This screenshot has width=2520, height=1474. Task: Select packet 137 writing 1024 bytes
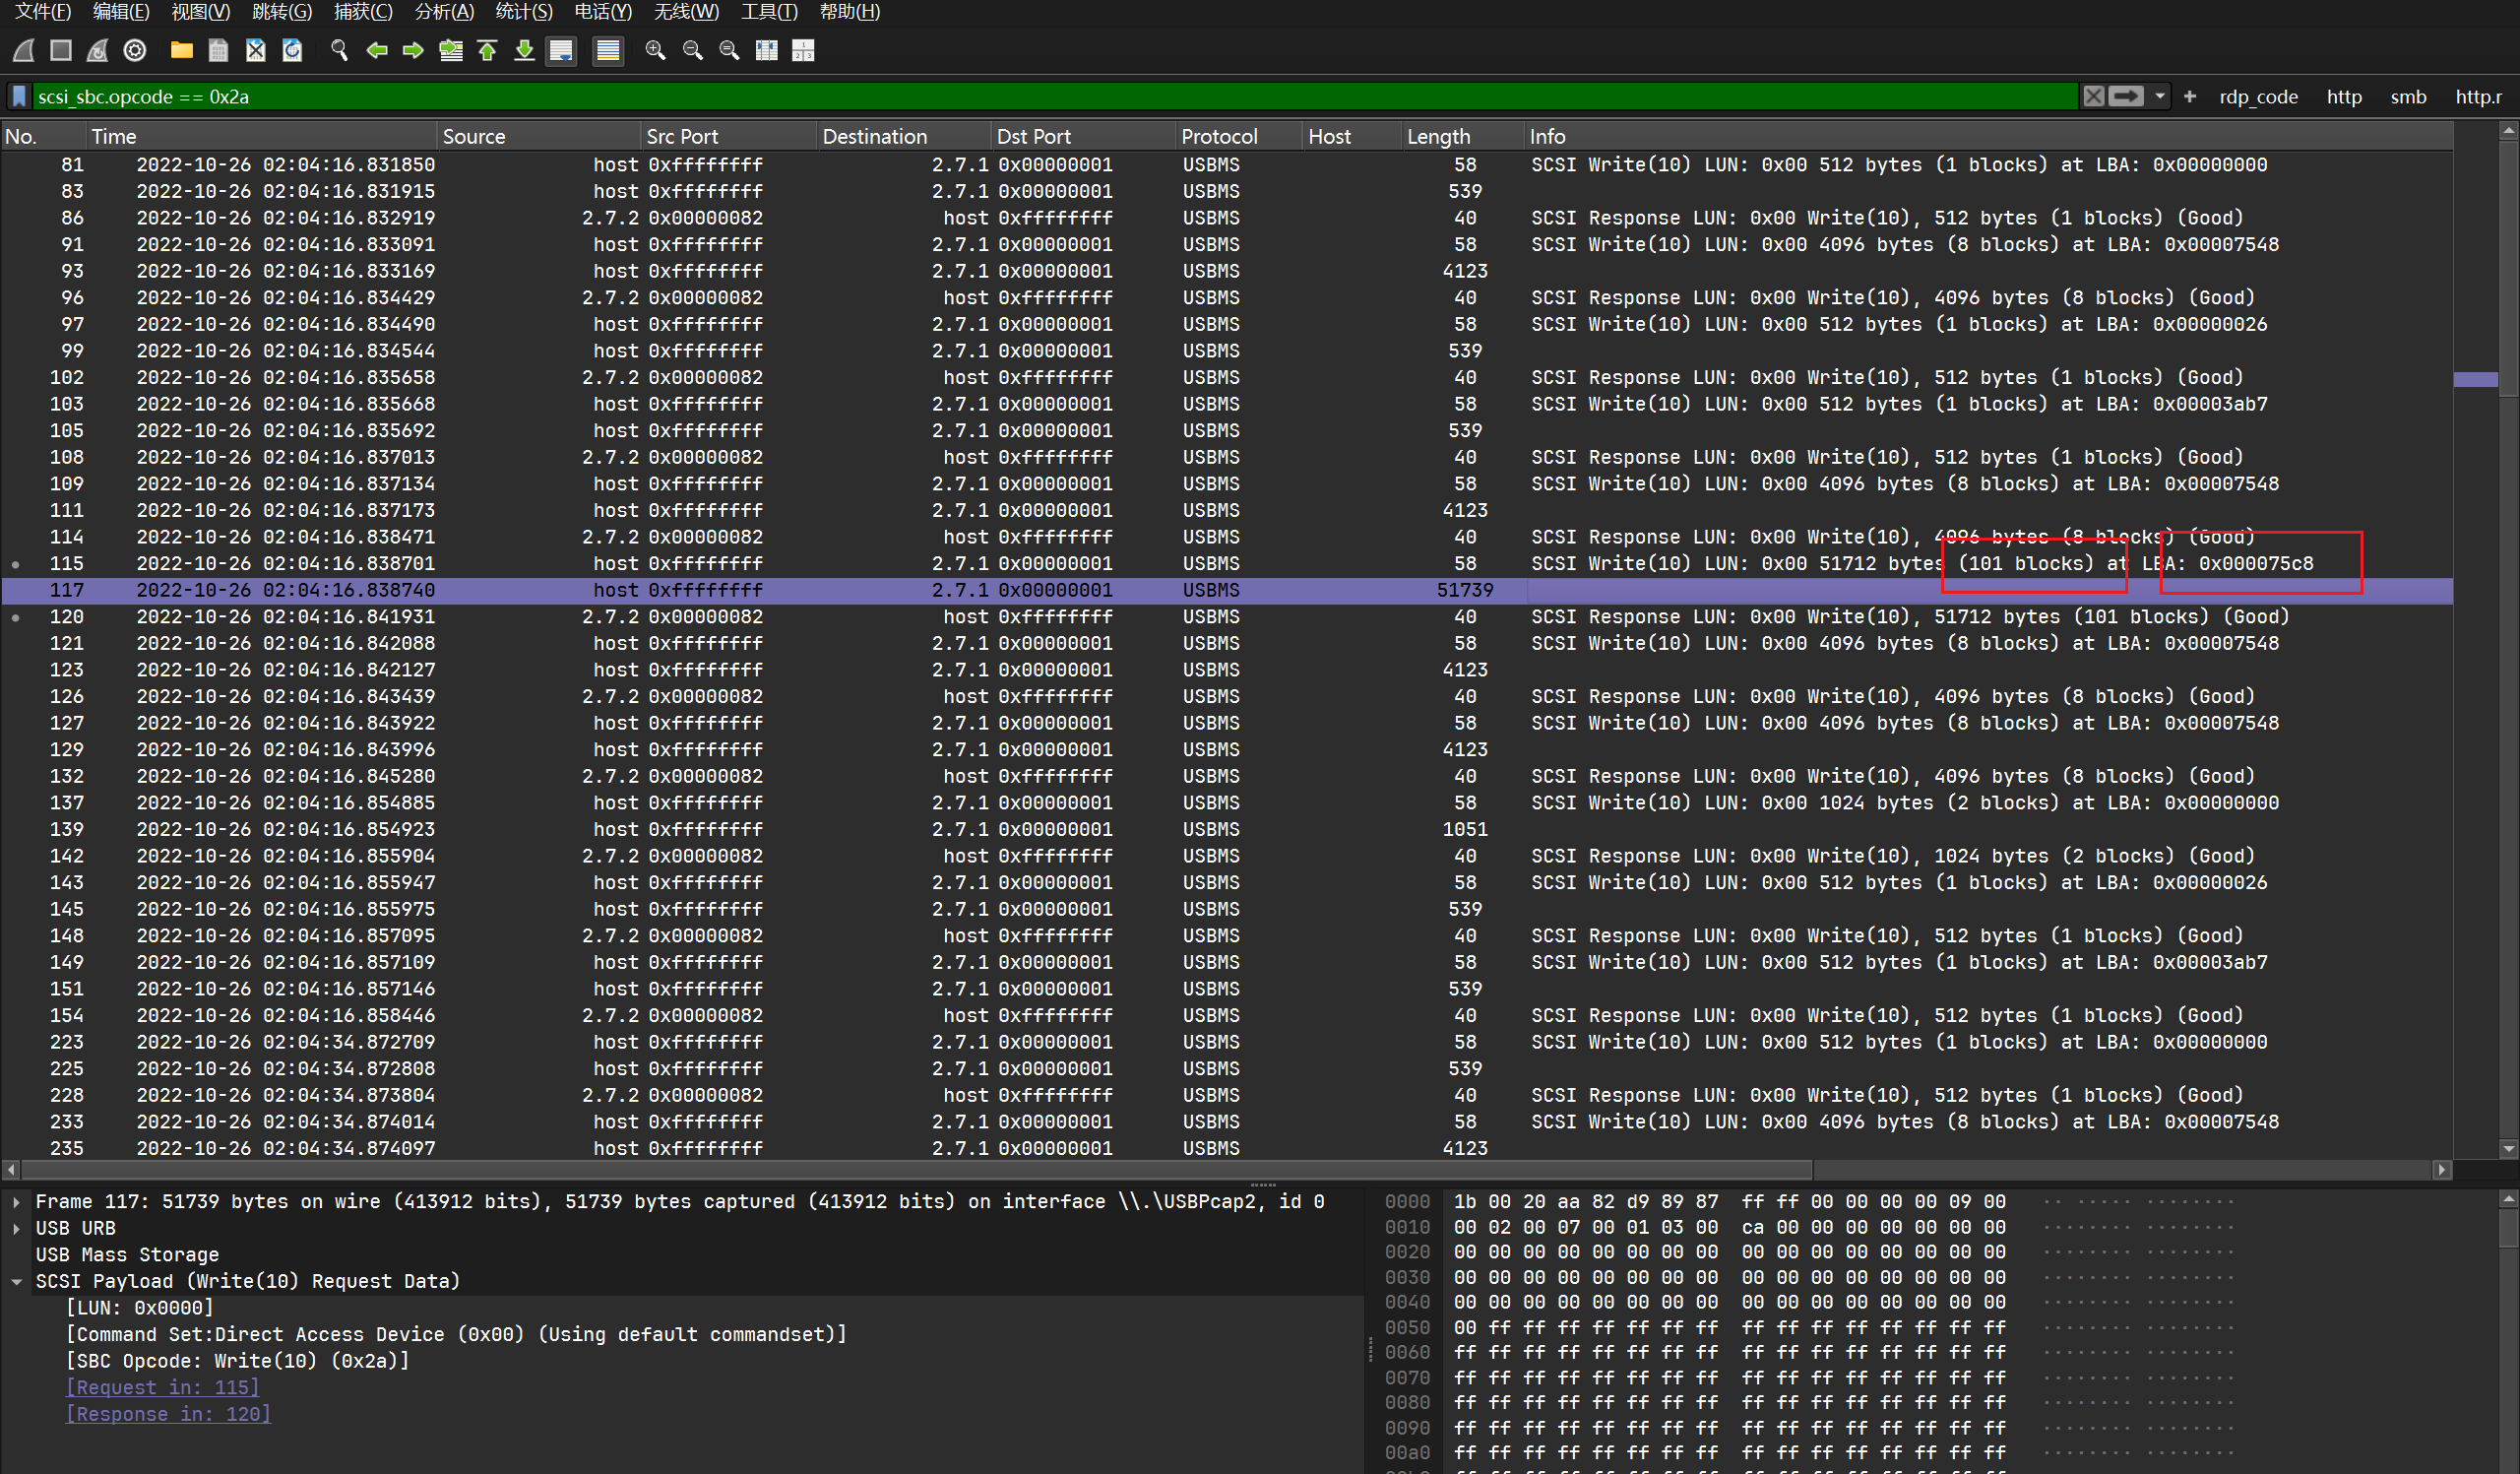(x=1227, y=803)
